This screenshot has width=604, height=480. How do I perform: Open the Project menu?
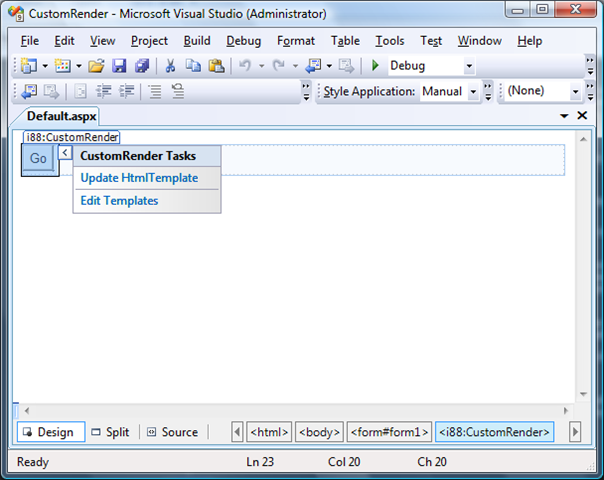tap(149, 41)
